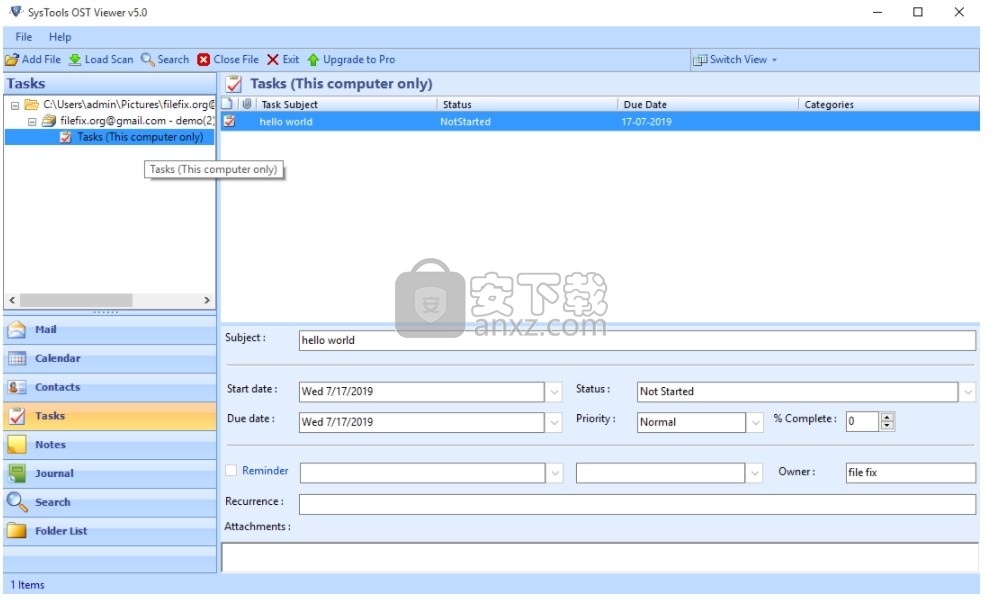The height and width of the screenshot is (600, 1007).
Task: Sort by the Due Date column header
Action: coord(708,105)
